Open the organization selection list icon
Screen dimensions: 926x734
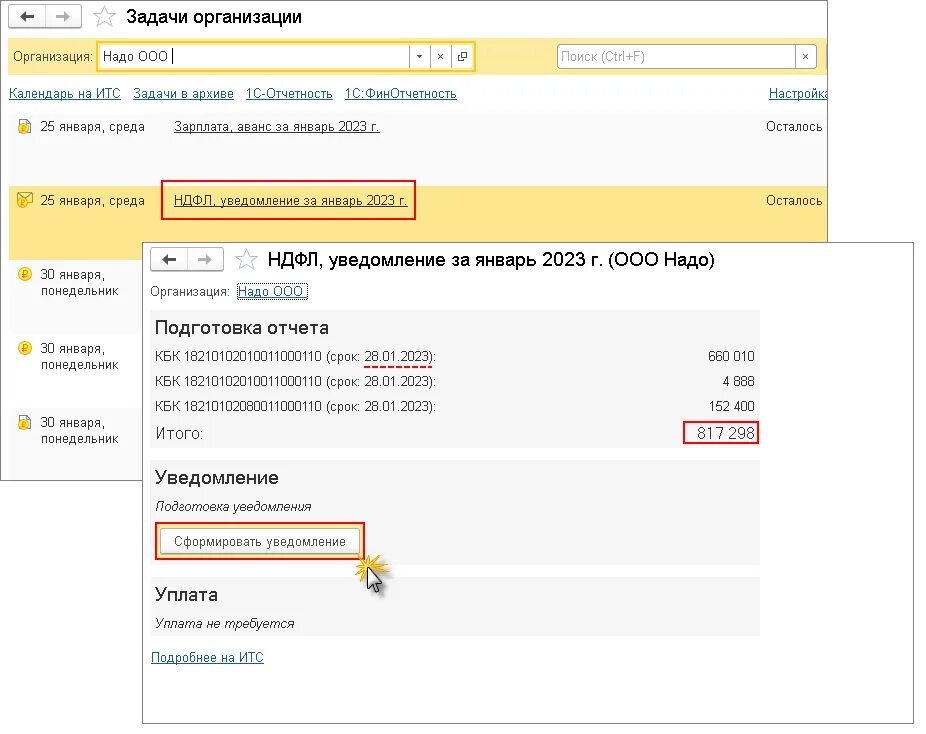pos(461,56)
